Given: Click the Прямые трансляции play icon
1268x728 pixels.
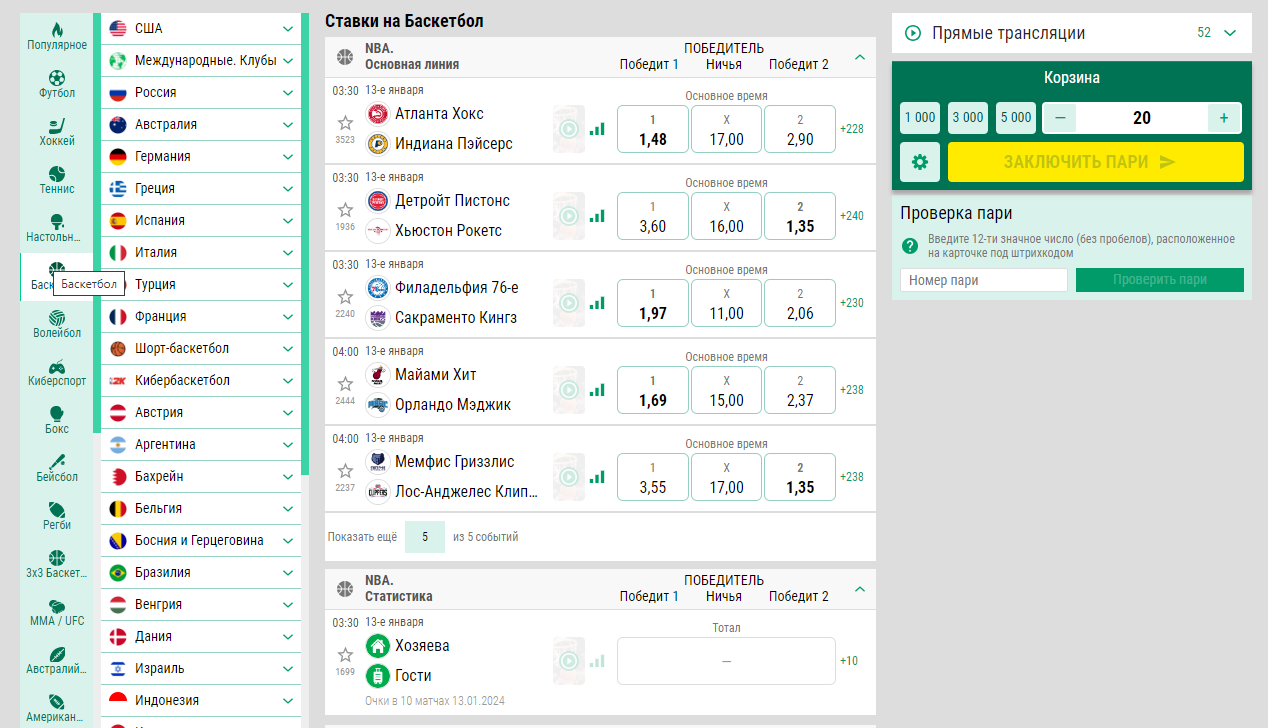Looking at the screenshot, I should click(913, 33).
